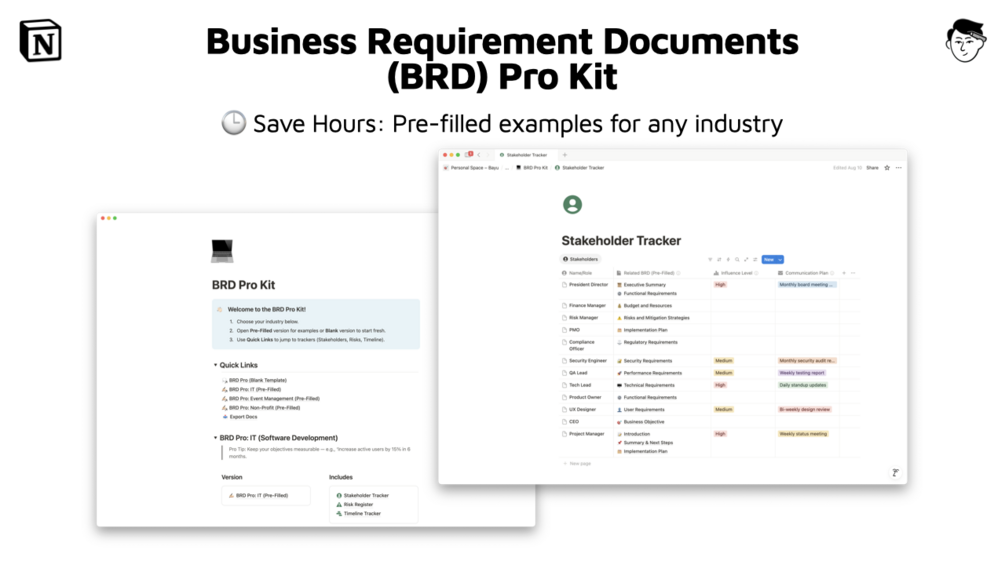1005x565 pixels.
Task: Open Personal Space – Bayu breadcrumb
Action: [471, 168]
